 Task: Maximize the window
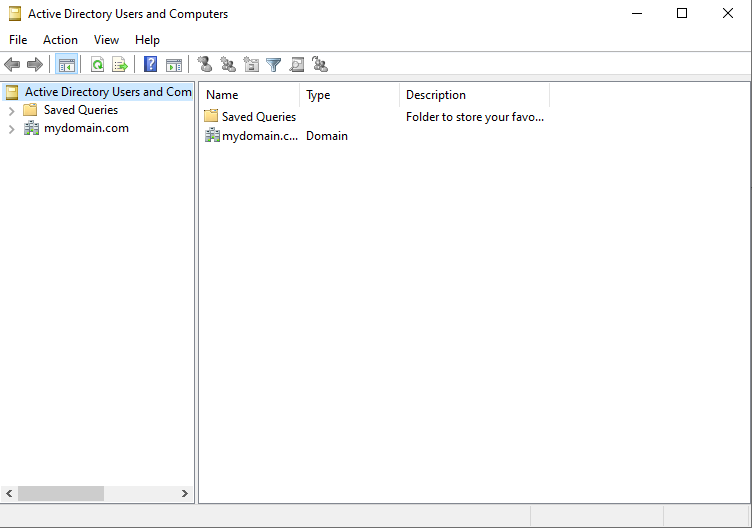(x=682, y=13)
